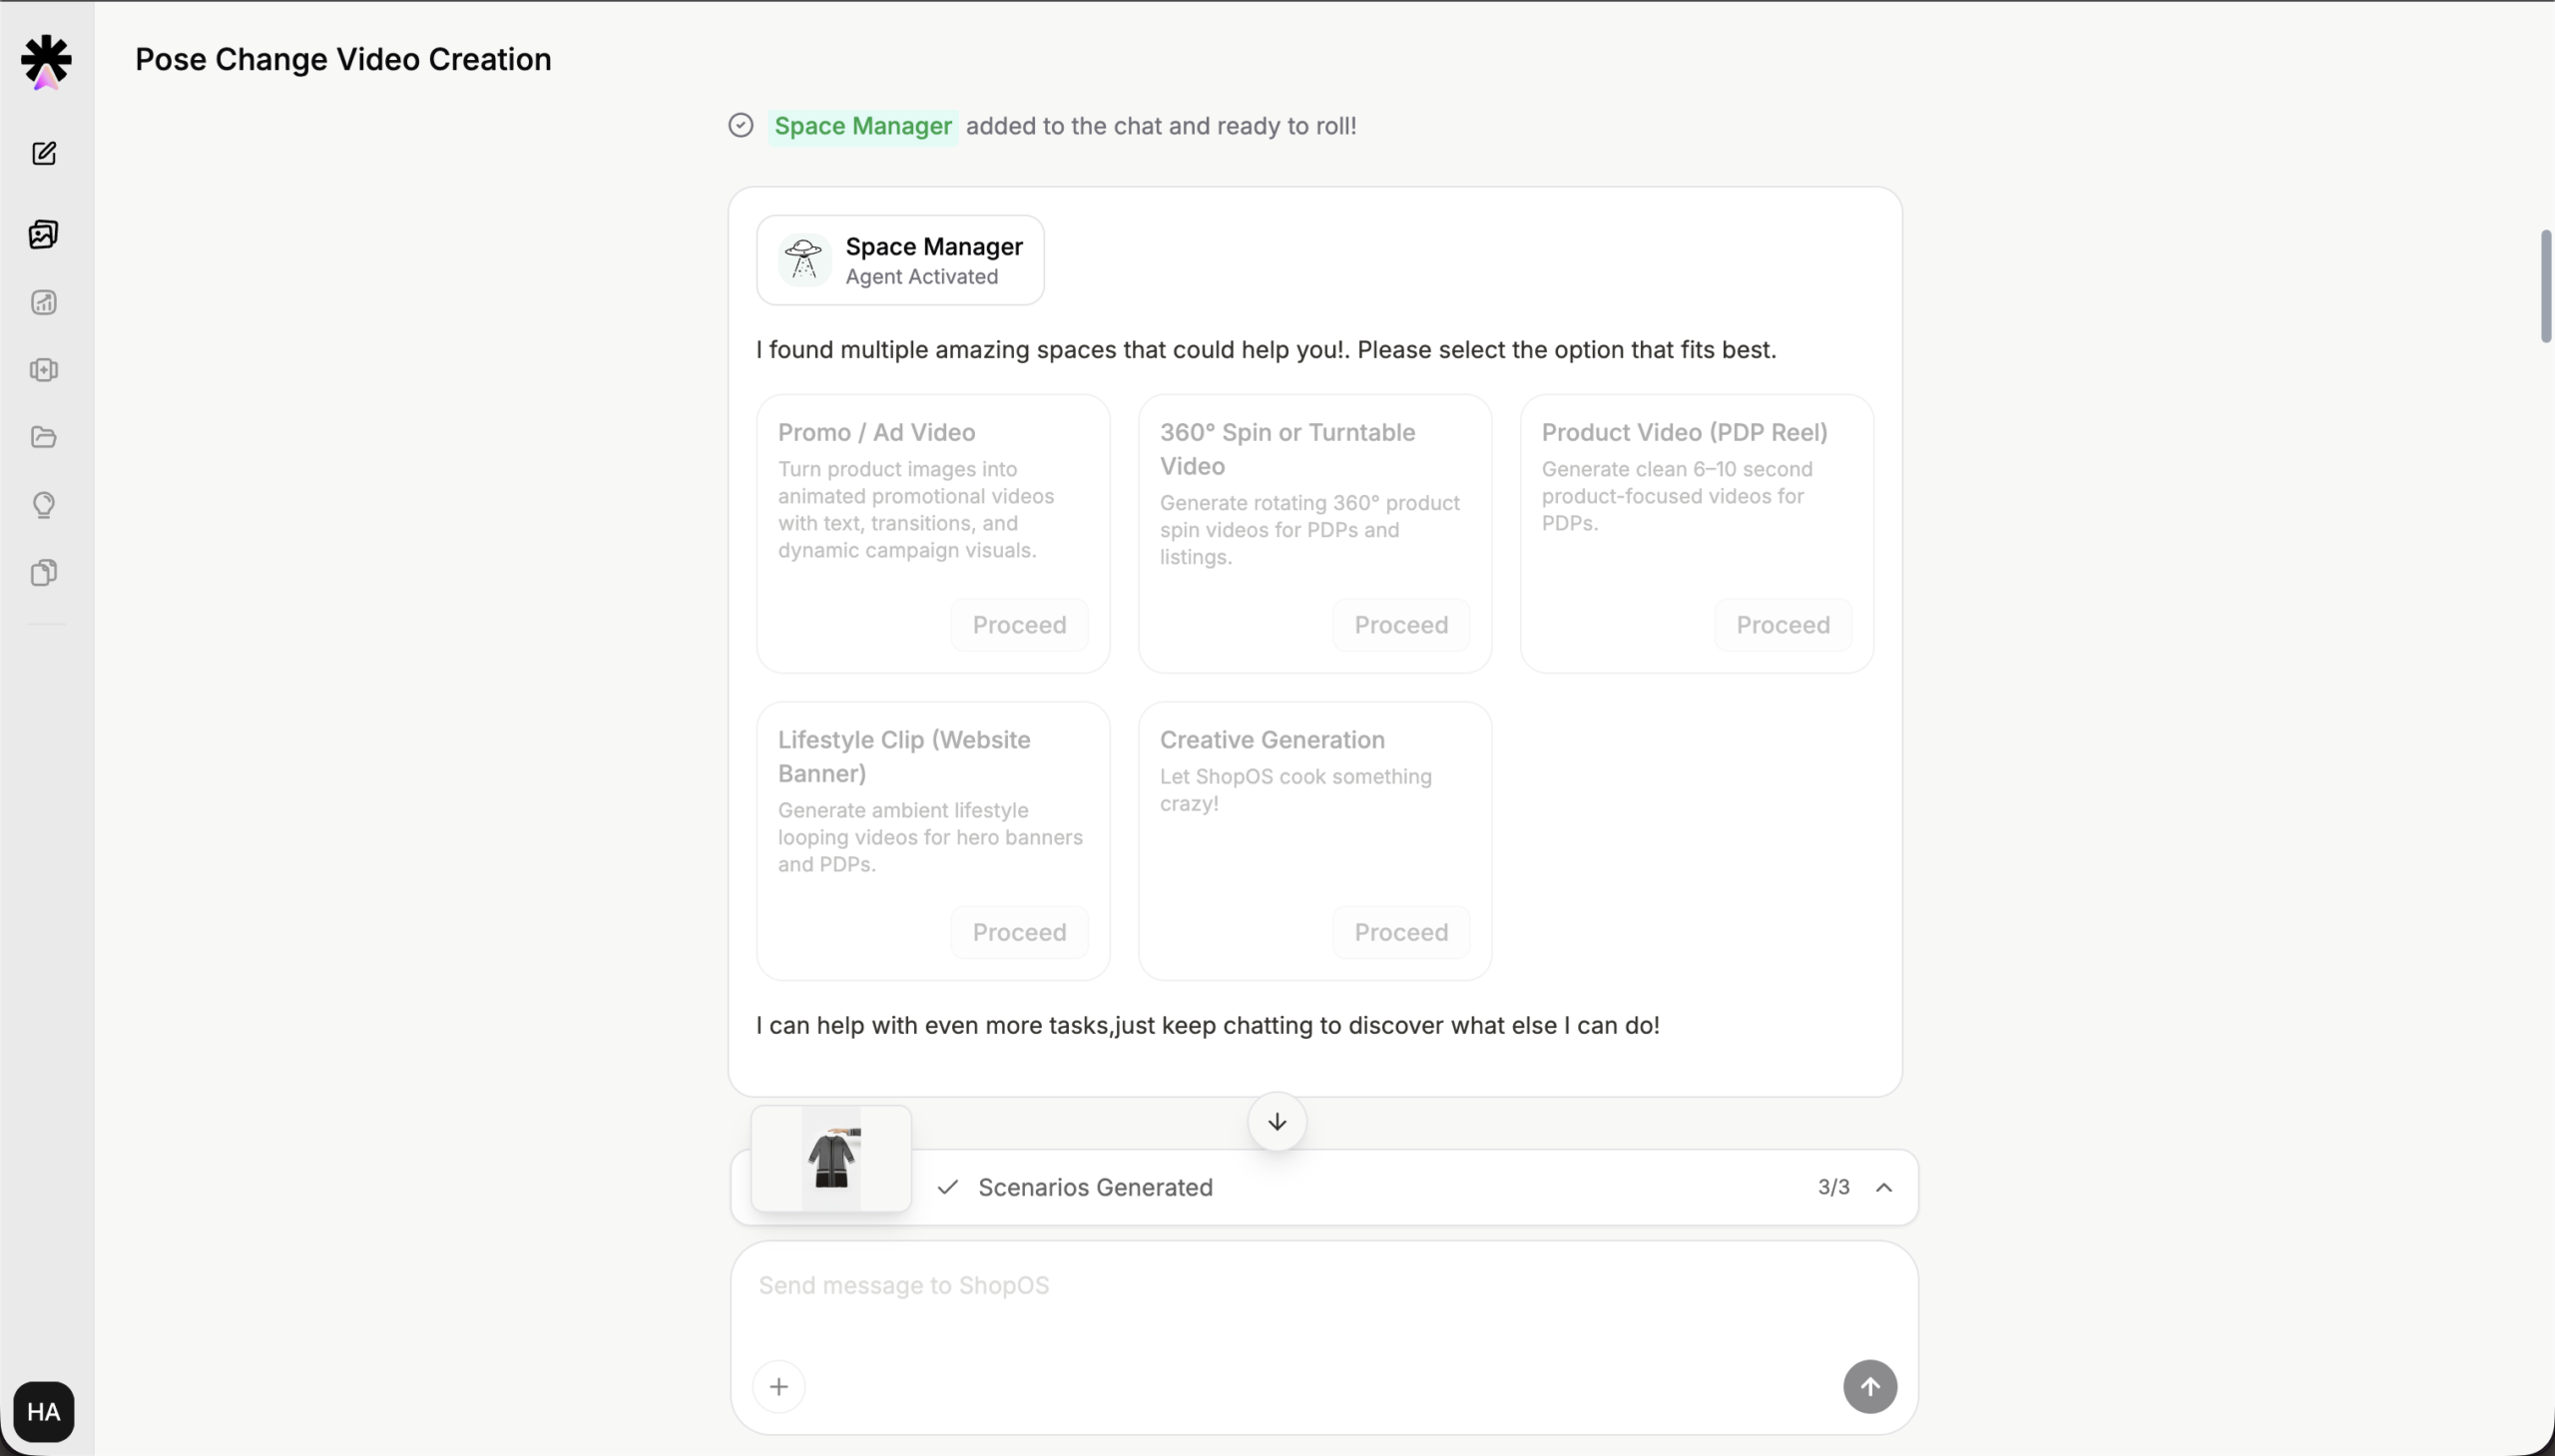This screenshot has height=1456, width=2555.
Task: Proceed with Creative Generation
Action: pos(1399,931)
